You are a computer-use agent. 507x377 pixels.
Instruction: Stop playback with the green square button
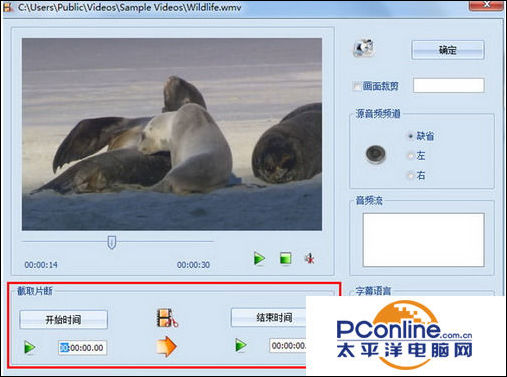point(286,258)
